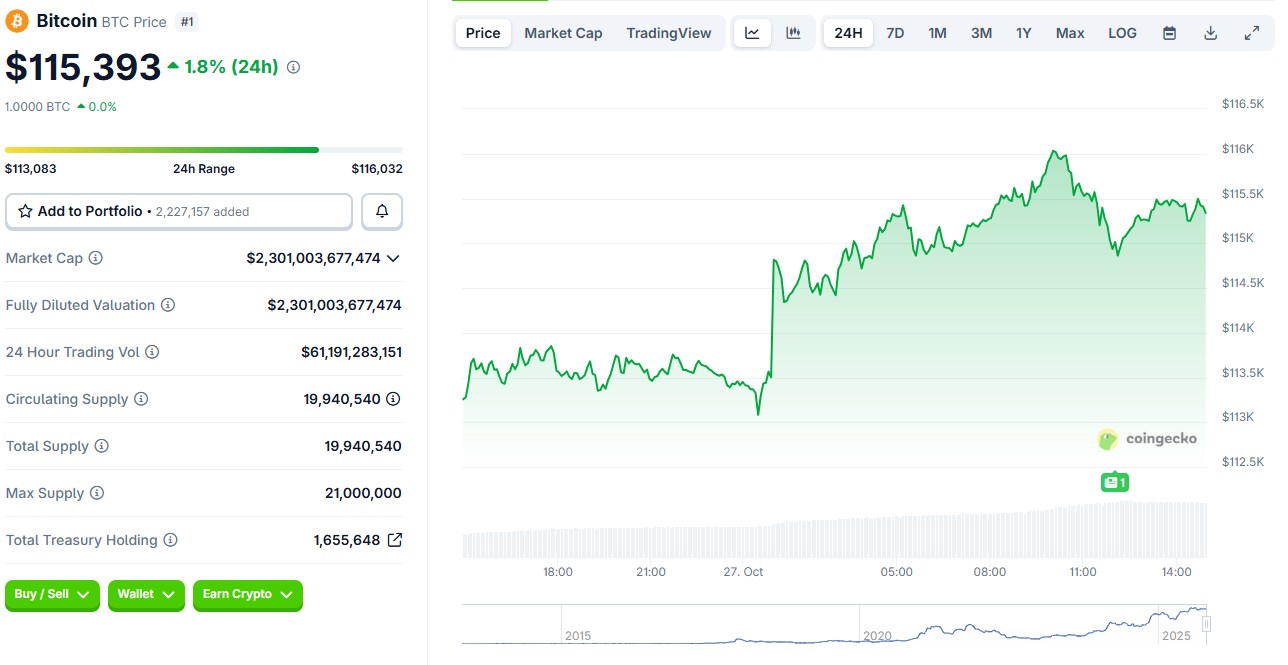The image size is (1288, 665).
Task: Click the Market Cap info icon
Action: 96,258
